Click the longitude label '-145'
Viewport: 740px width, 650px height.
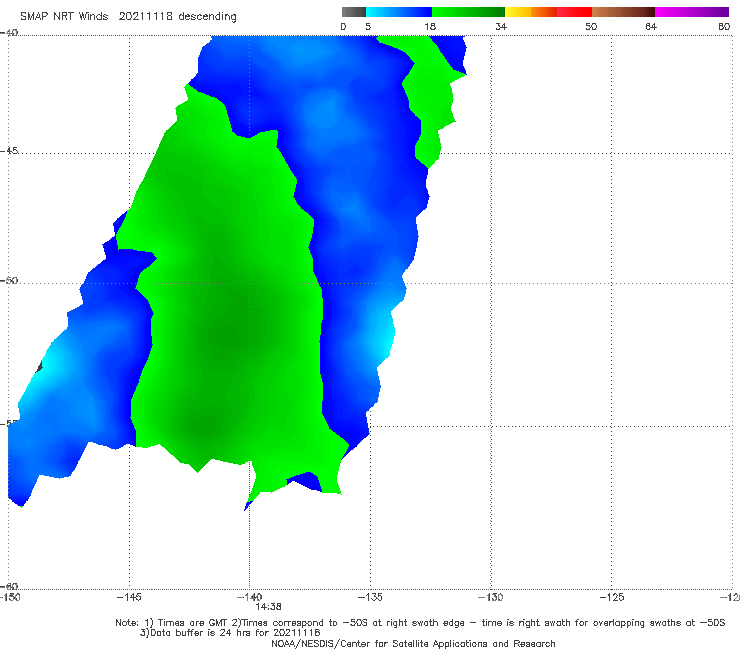pos(129,597)
